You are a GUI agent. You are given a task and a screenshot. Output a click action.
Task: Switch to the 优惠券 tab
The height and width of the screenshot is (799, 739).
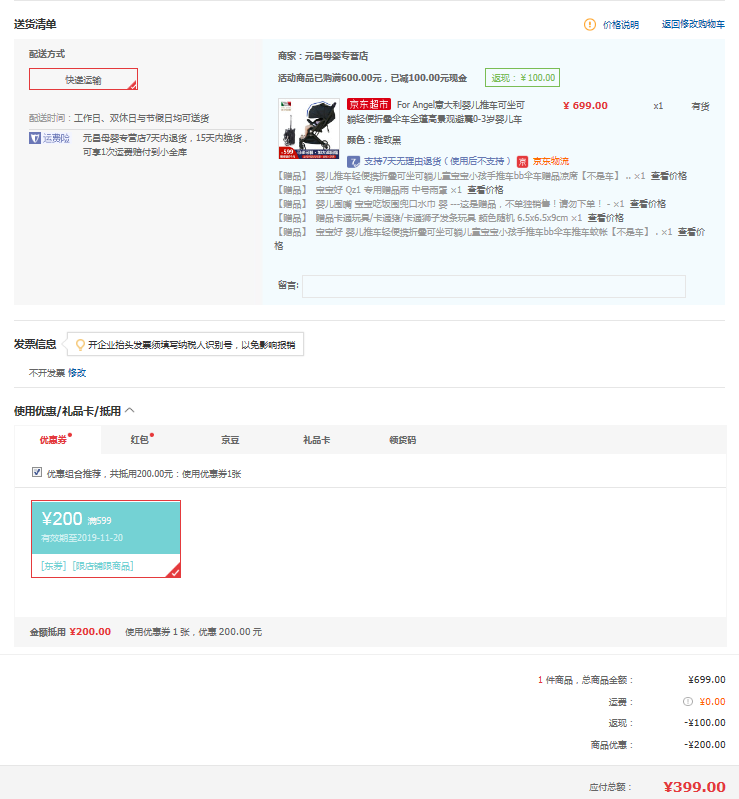point(54,440)
